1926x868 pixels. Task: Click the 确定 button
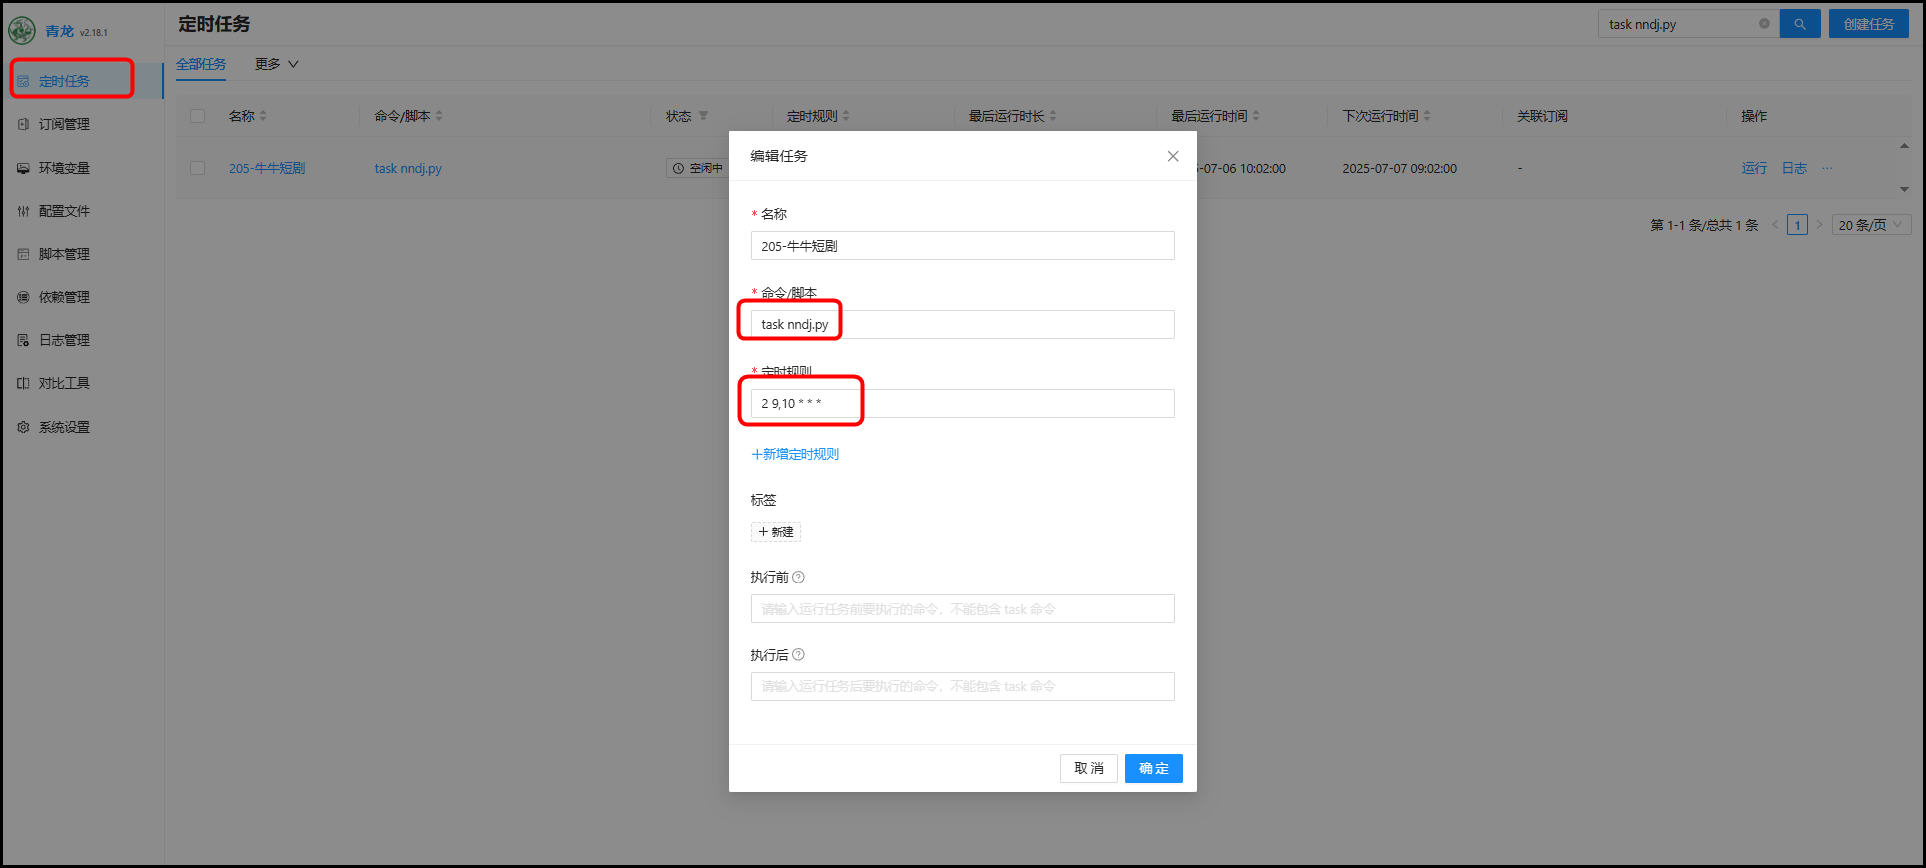pos(1154,768)
